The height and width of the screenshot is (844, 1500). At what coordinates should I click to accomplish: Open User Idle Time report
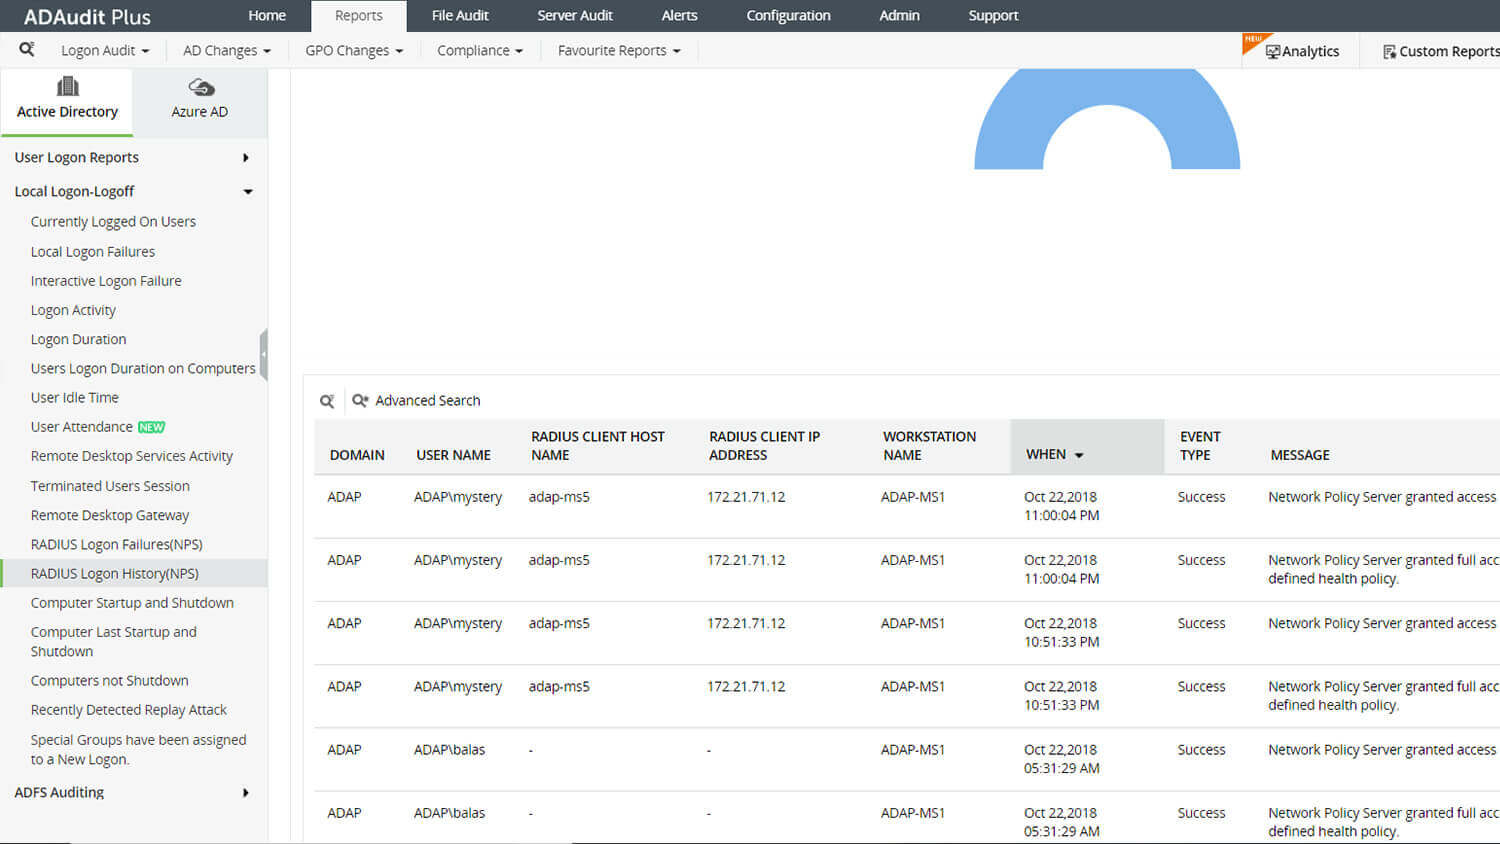74,397
